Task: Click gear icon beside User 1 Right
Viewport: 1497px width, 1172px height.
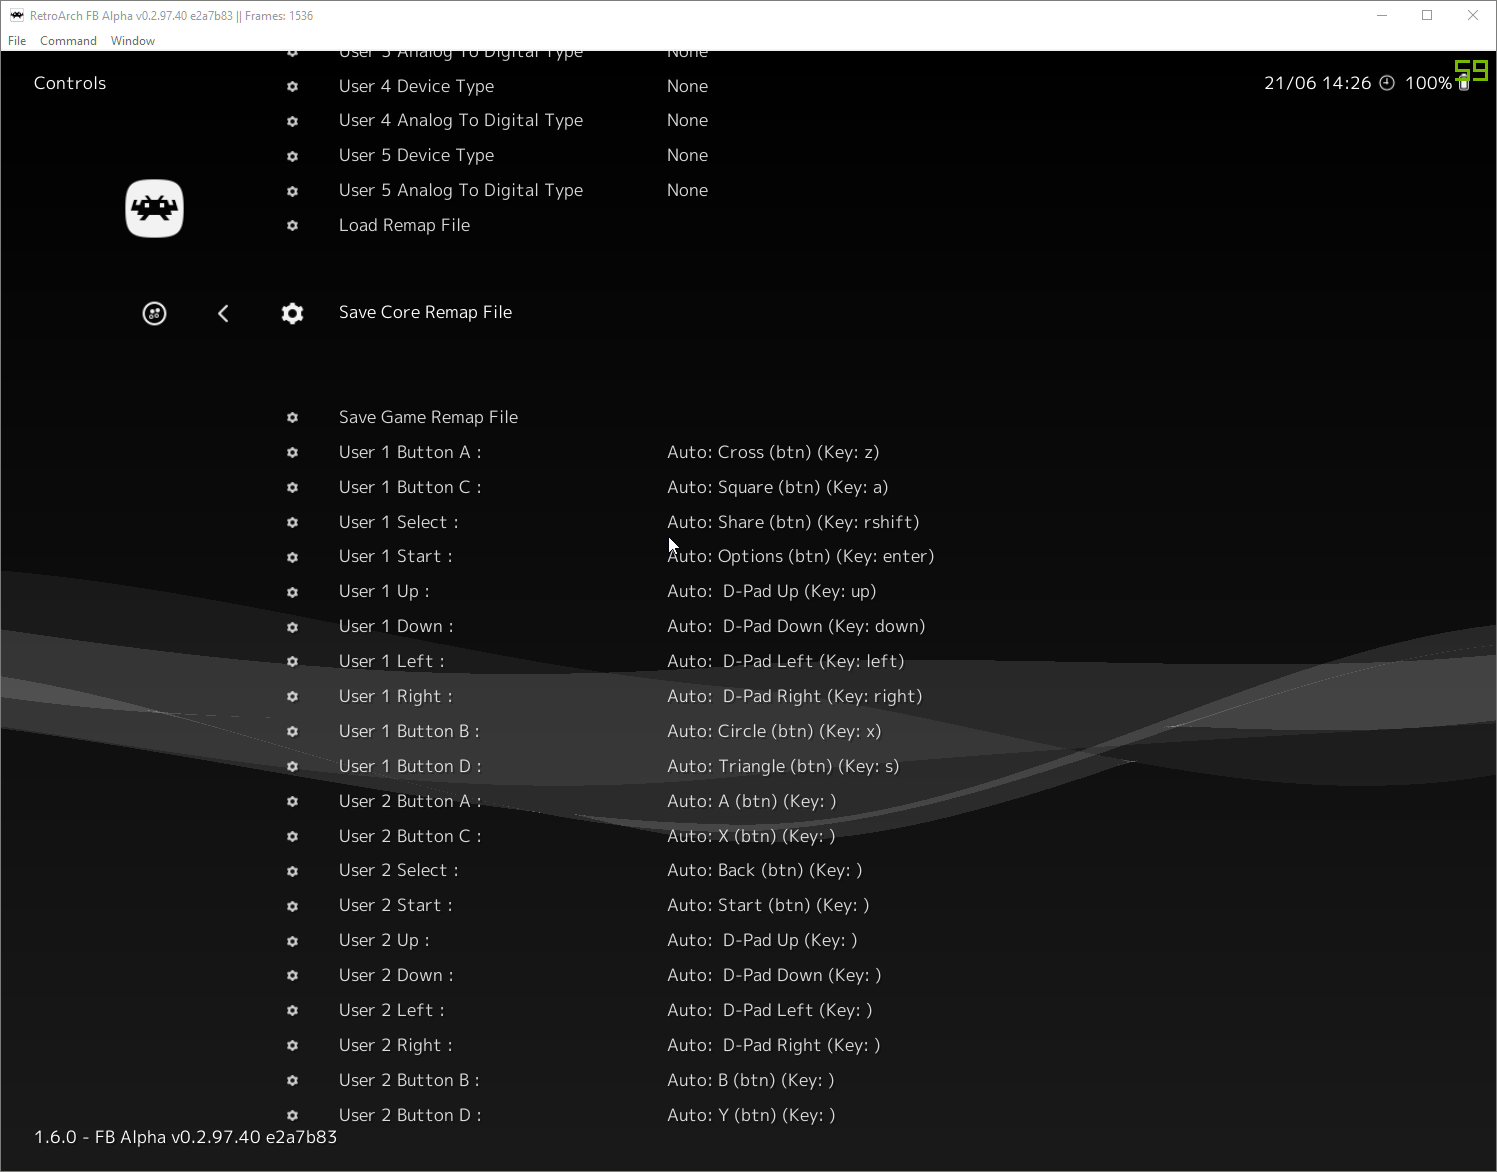Action: pos(292,697)
